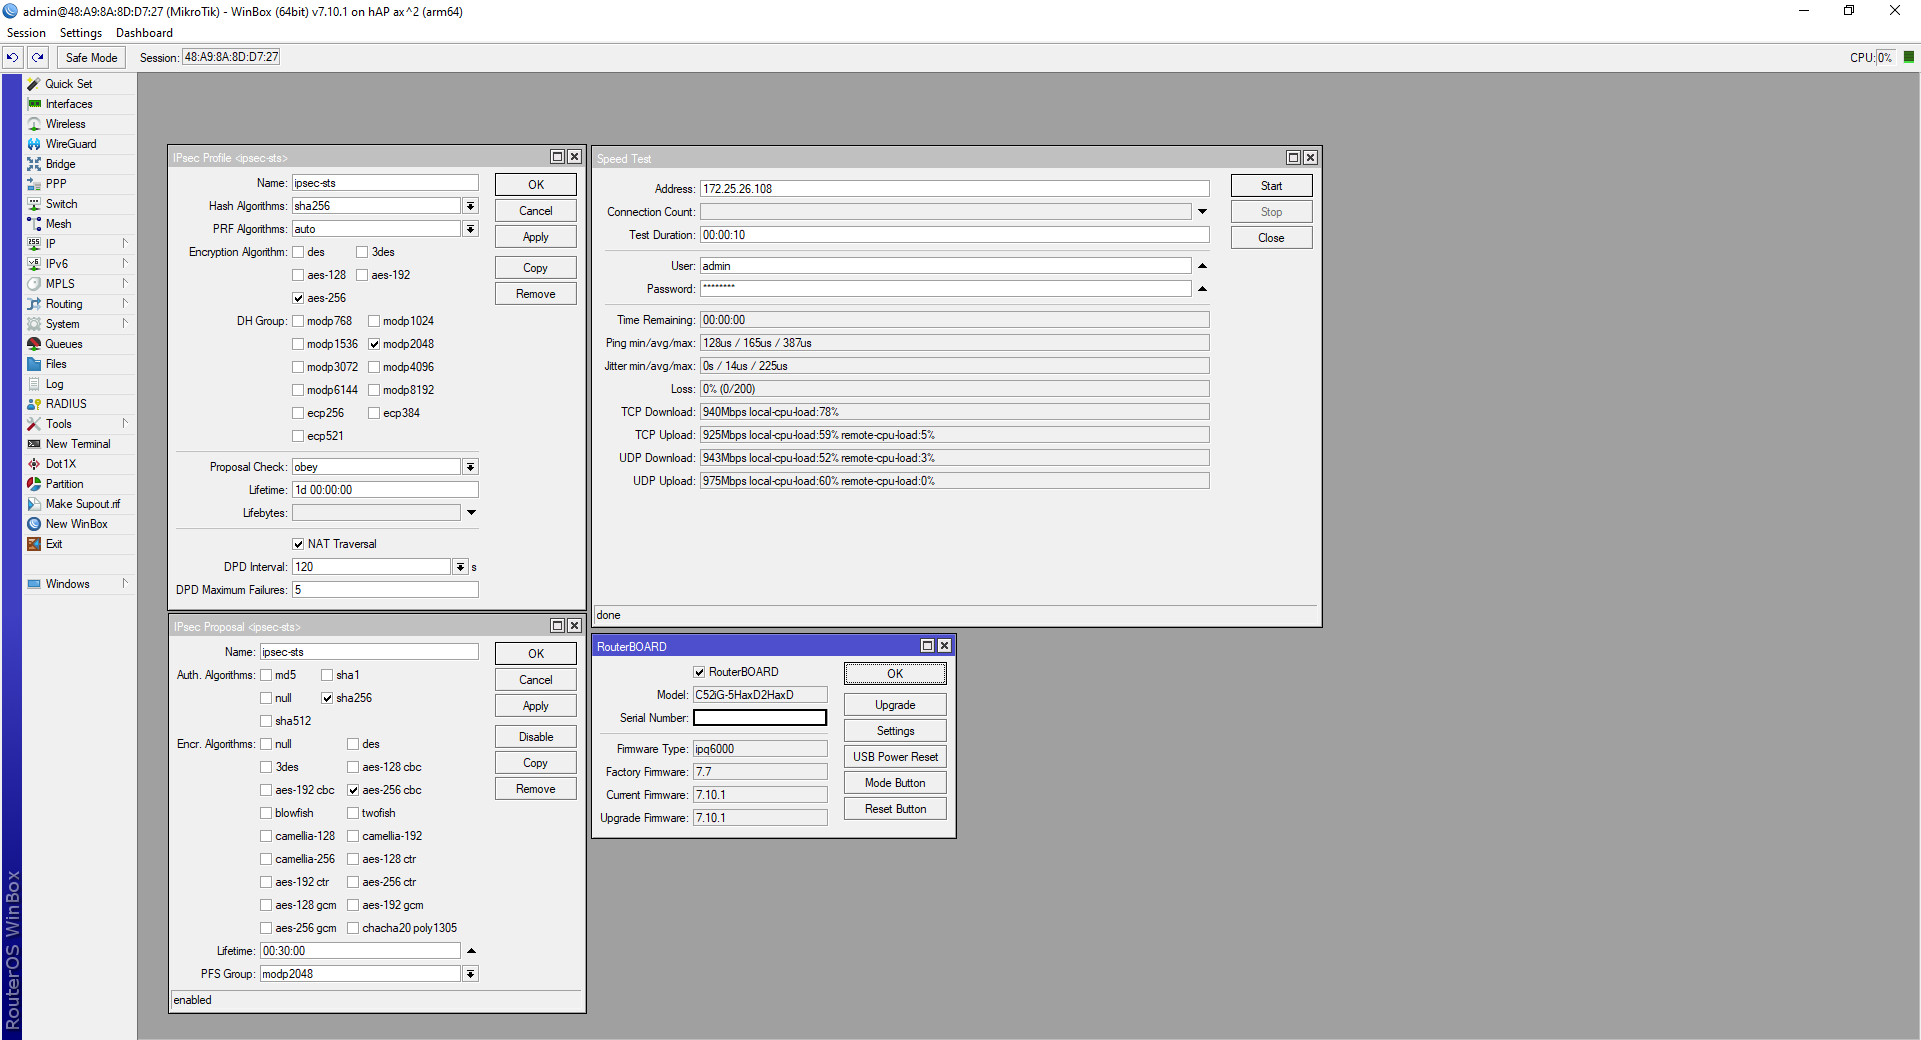Click the Speed Test Password field
Viewport: 1921px width, 1040px height.
pyautogui.click(x=945, y=289)
